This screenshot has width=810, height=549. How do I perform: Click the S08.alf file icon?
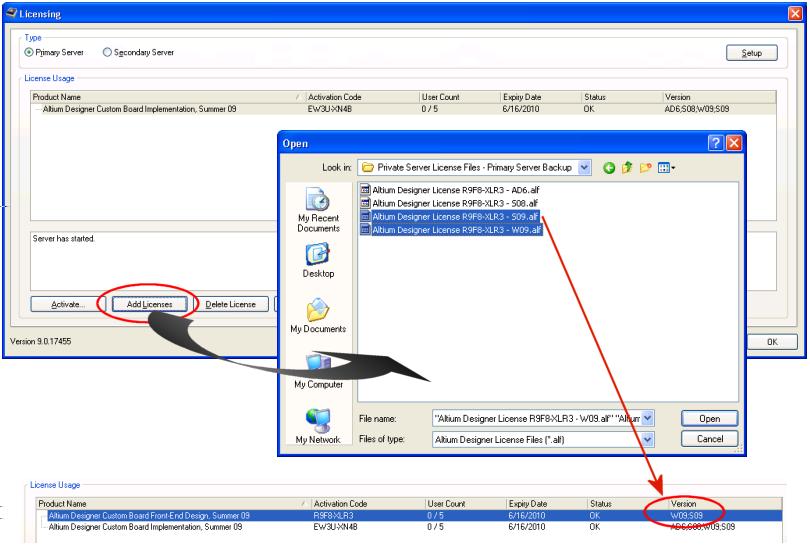[x=365, y=203]
